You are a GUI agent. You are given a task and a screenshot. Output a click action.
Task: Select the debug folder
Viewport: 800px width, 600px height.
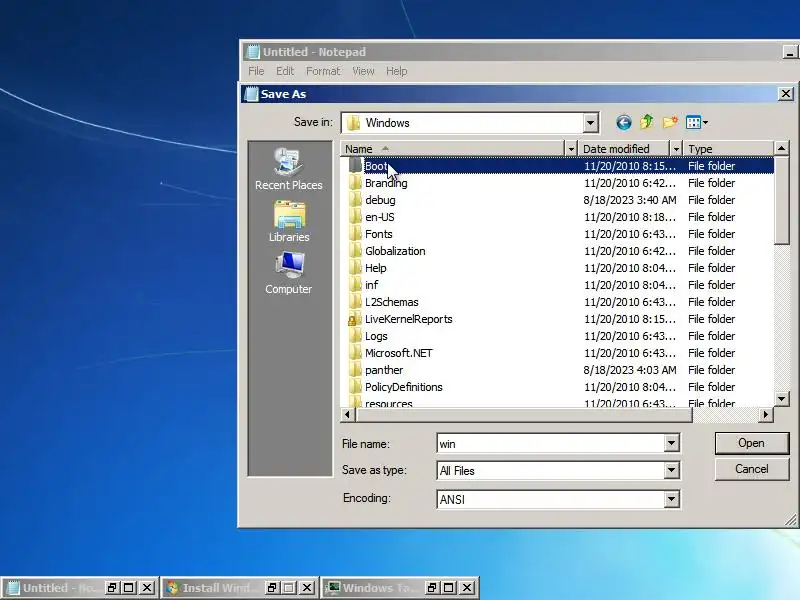coord(380,200)
